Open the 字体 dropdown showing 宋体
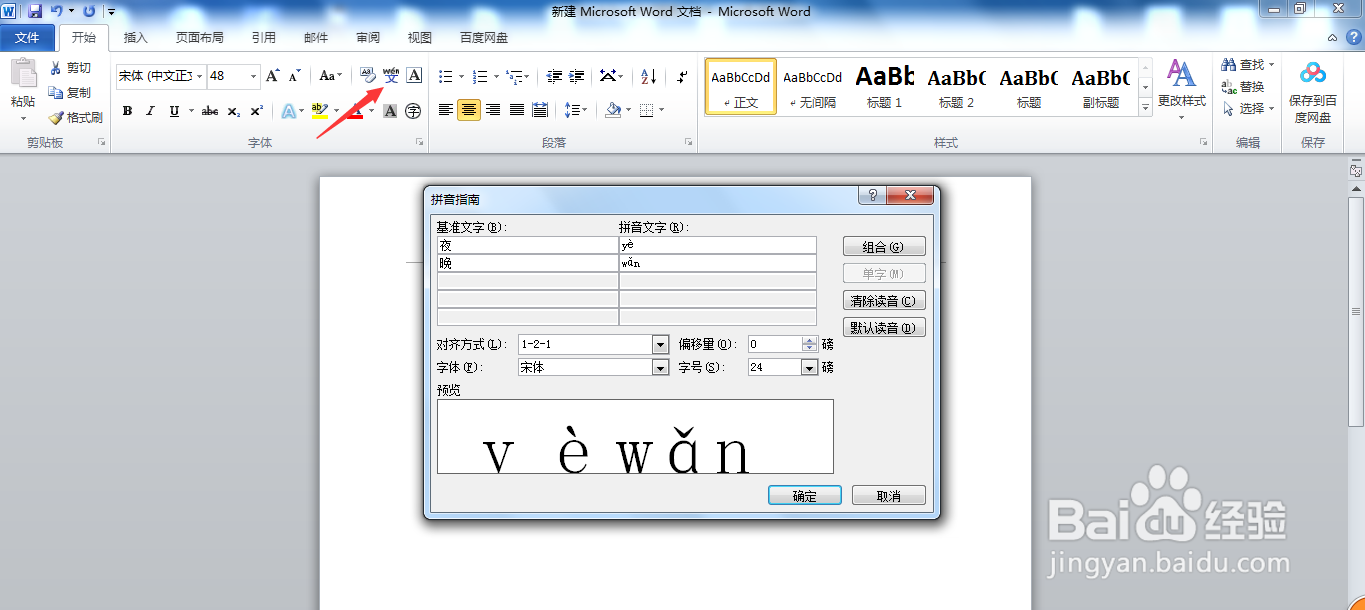This screenshot has width=1365, height=610. pos(659,367)
